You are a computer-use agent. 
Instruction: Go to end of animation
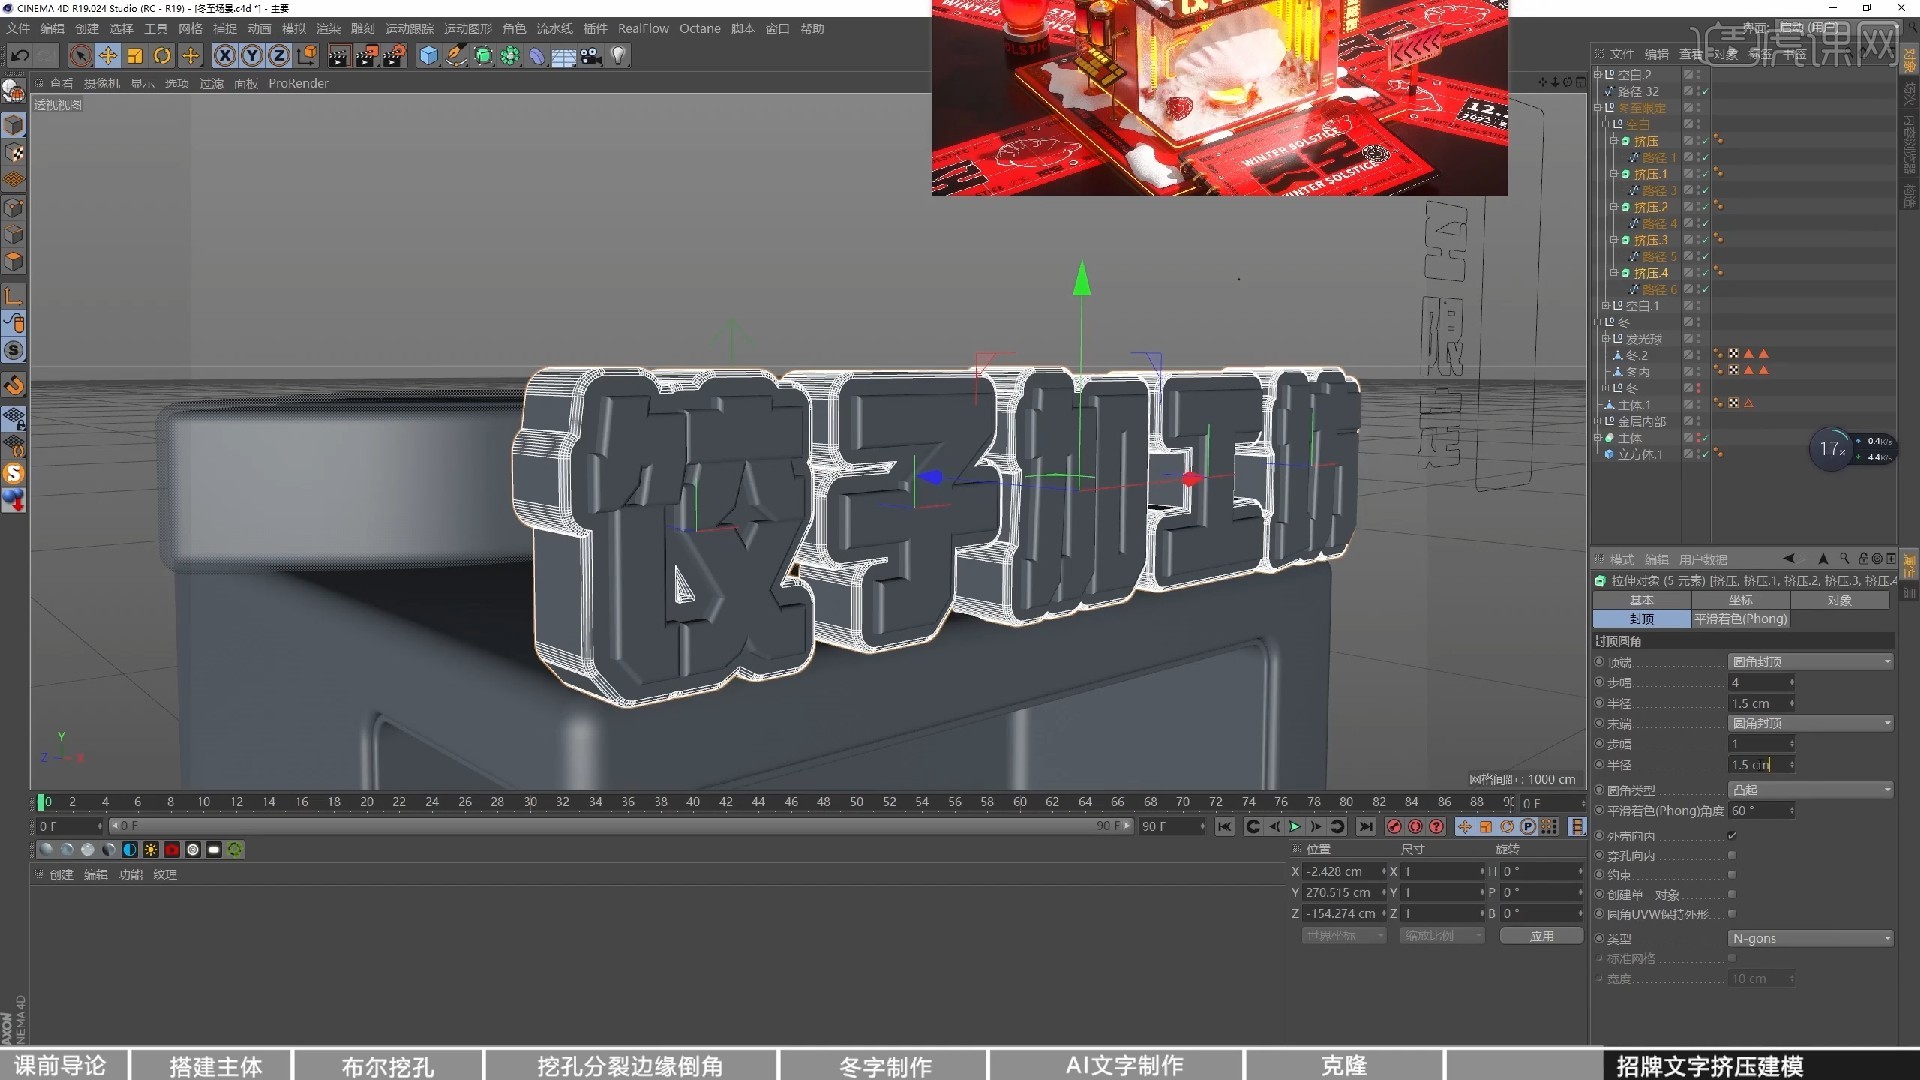(1366, 827)
